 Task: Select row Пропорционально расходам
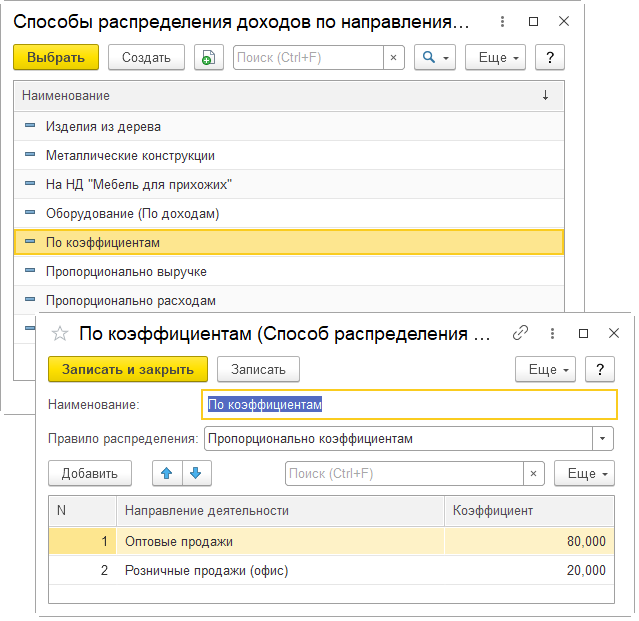tap(289, 300)
